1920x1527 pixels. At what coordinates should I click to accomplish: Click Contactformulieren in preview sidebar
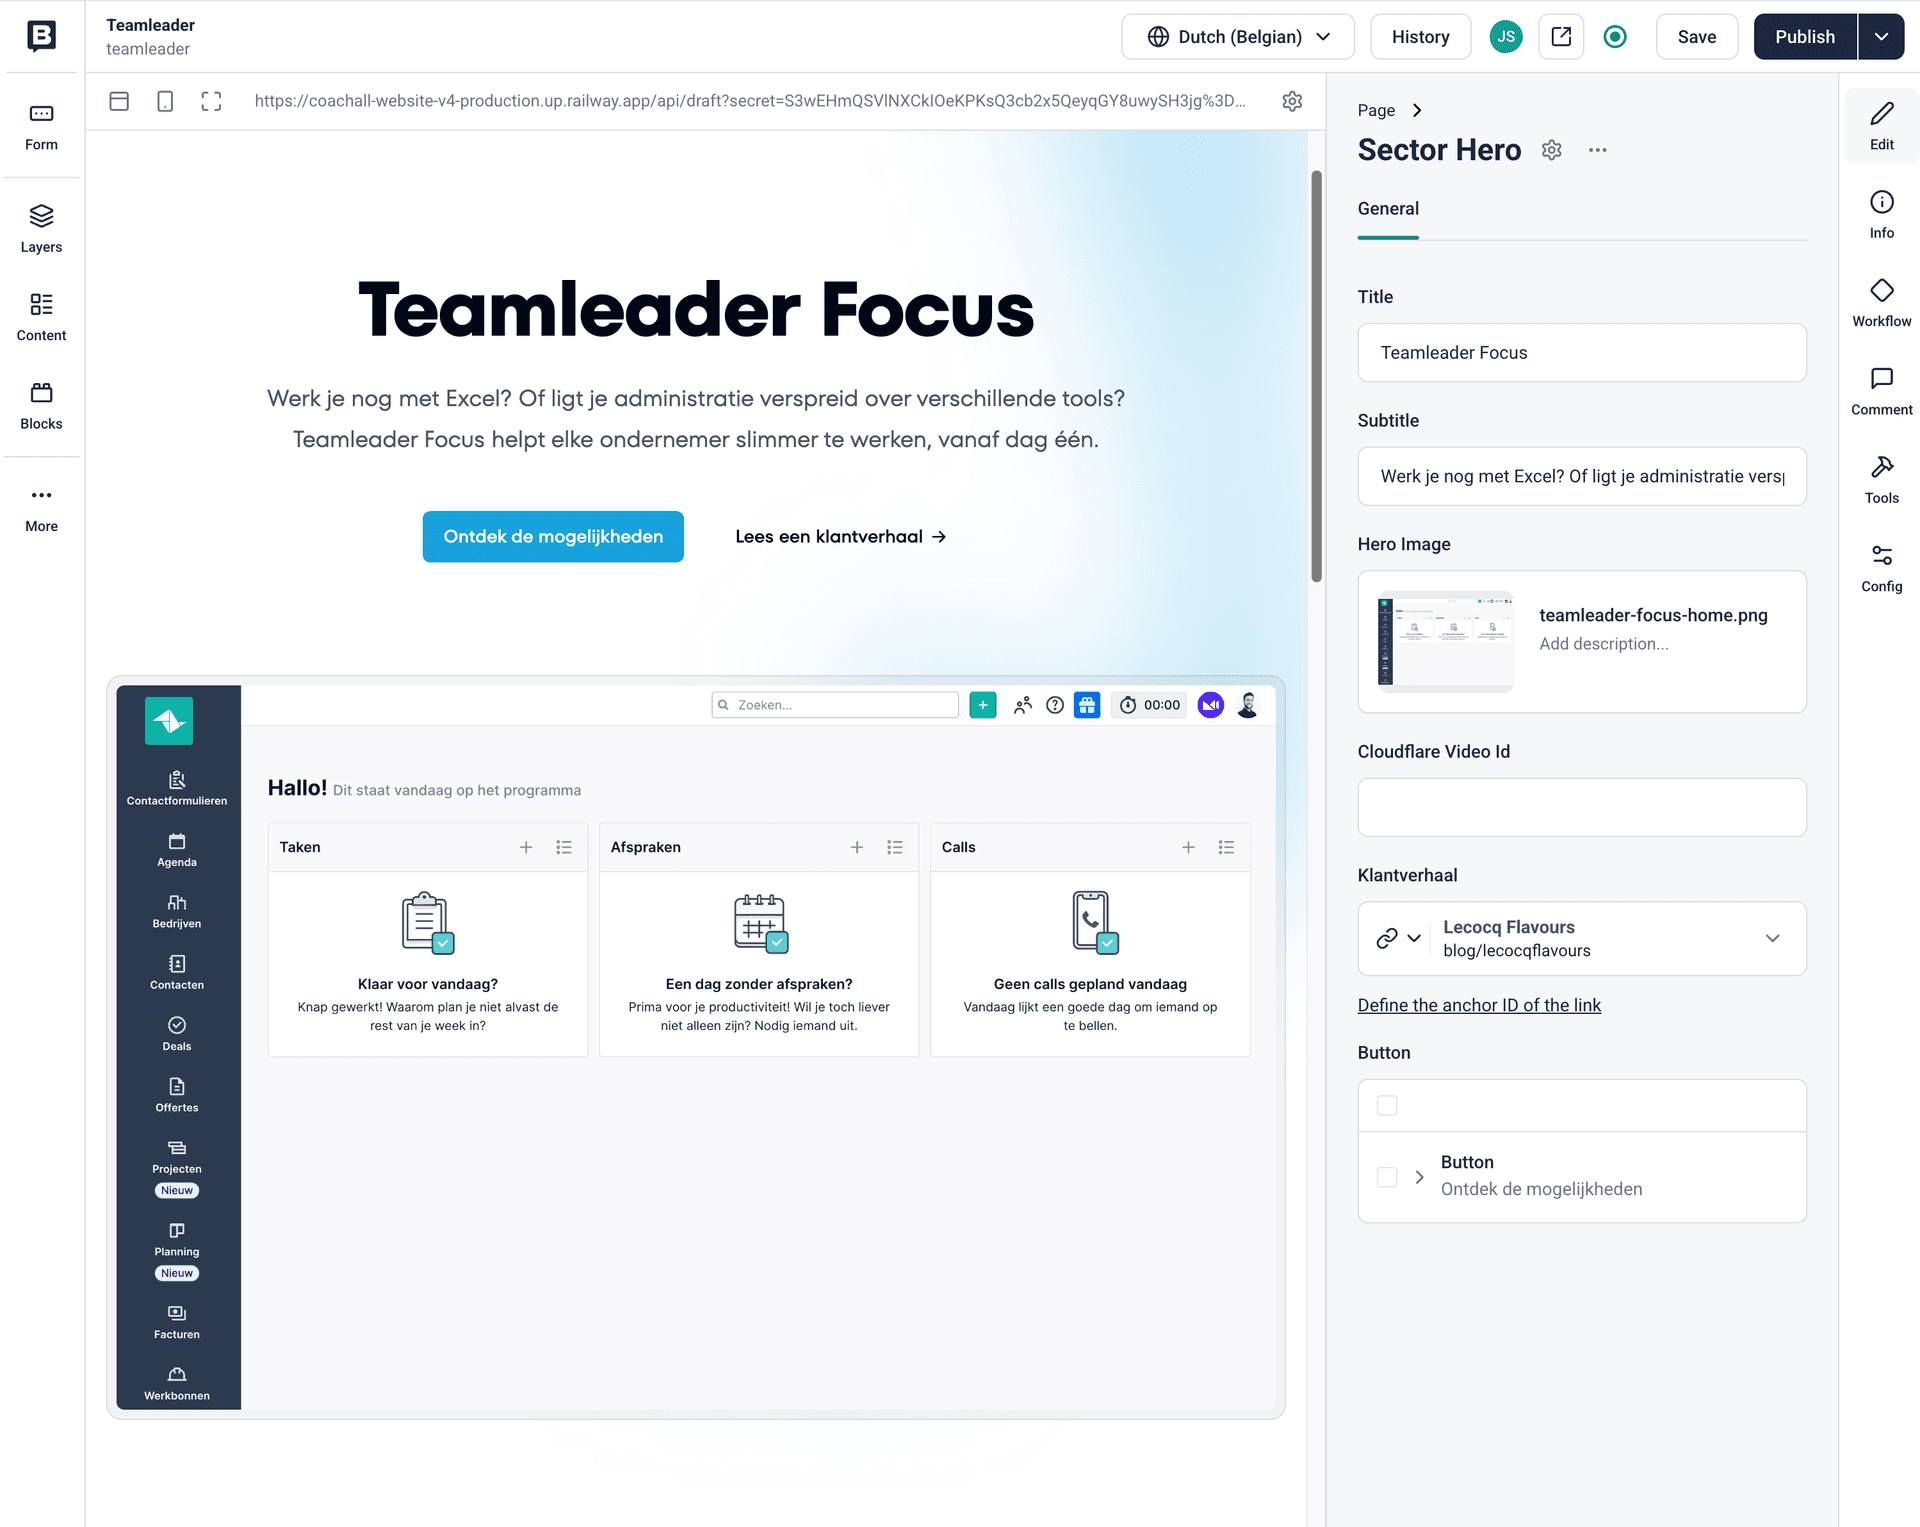[x=177, y=788]
